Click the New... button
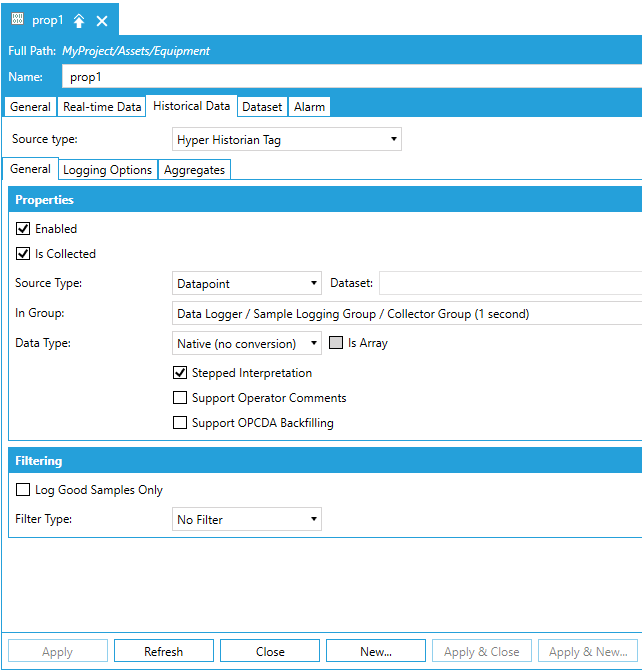The width and height of the screenshot is (642, 670). [375, 652]
